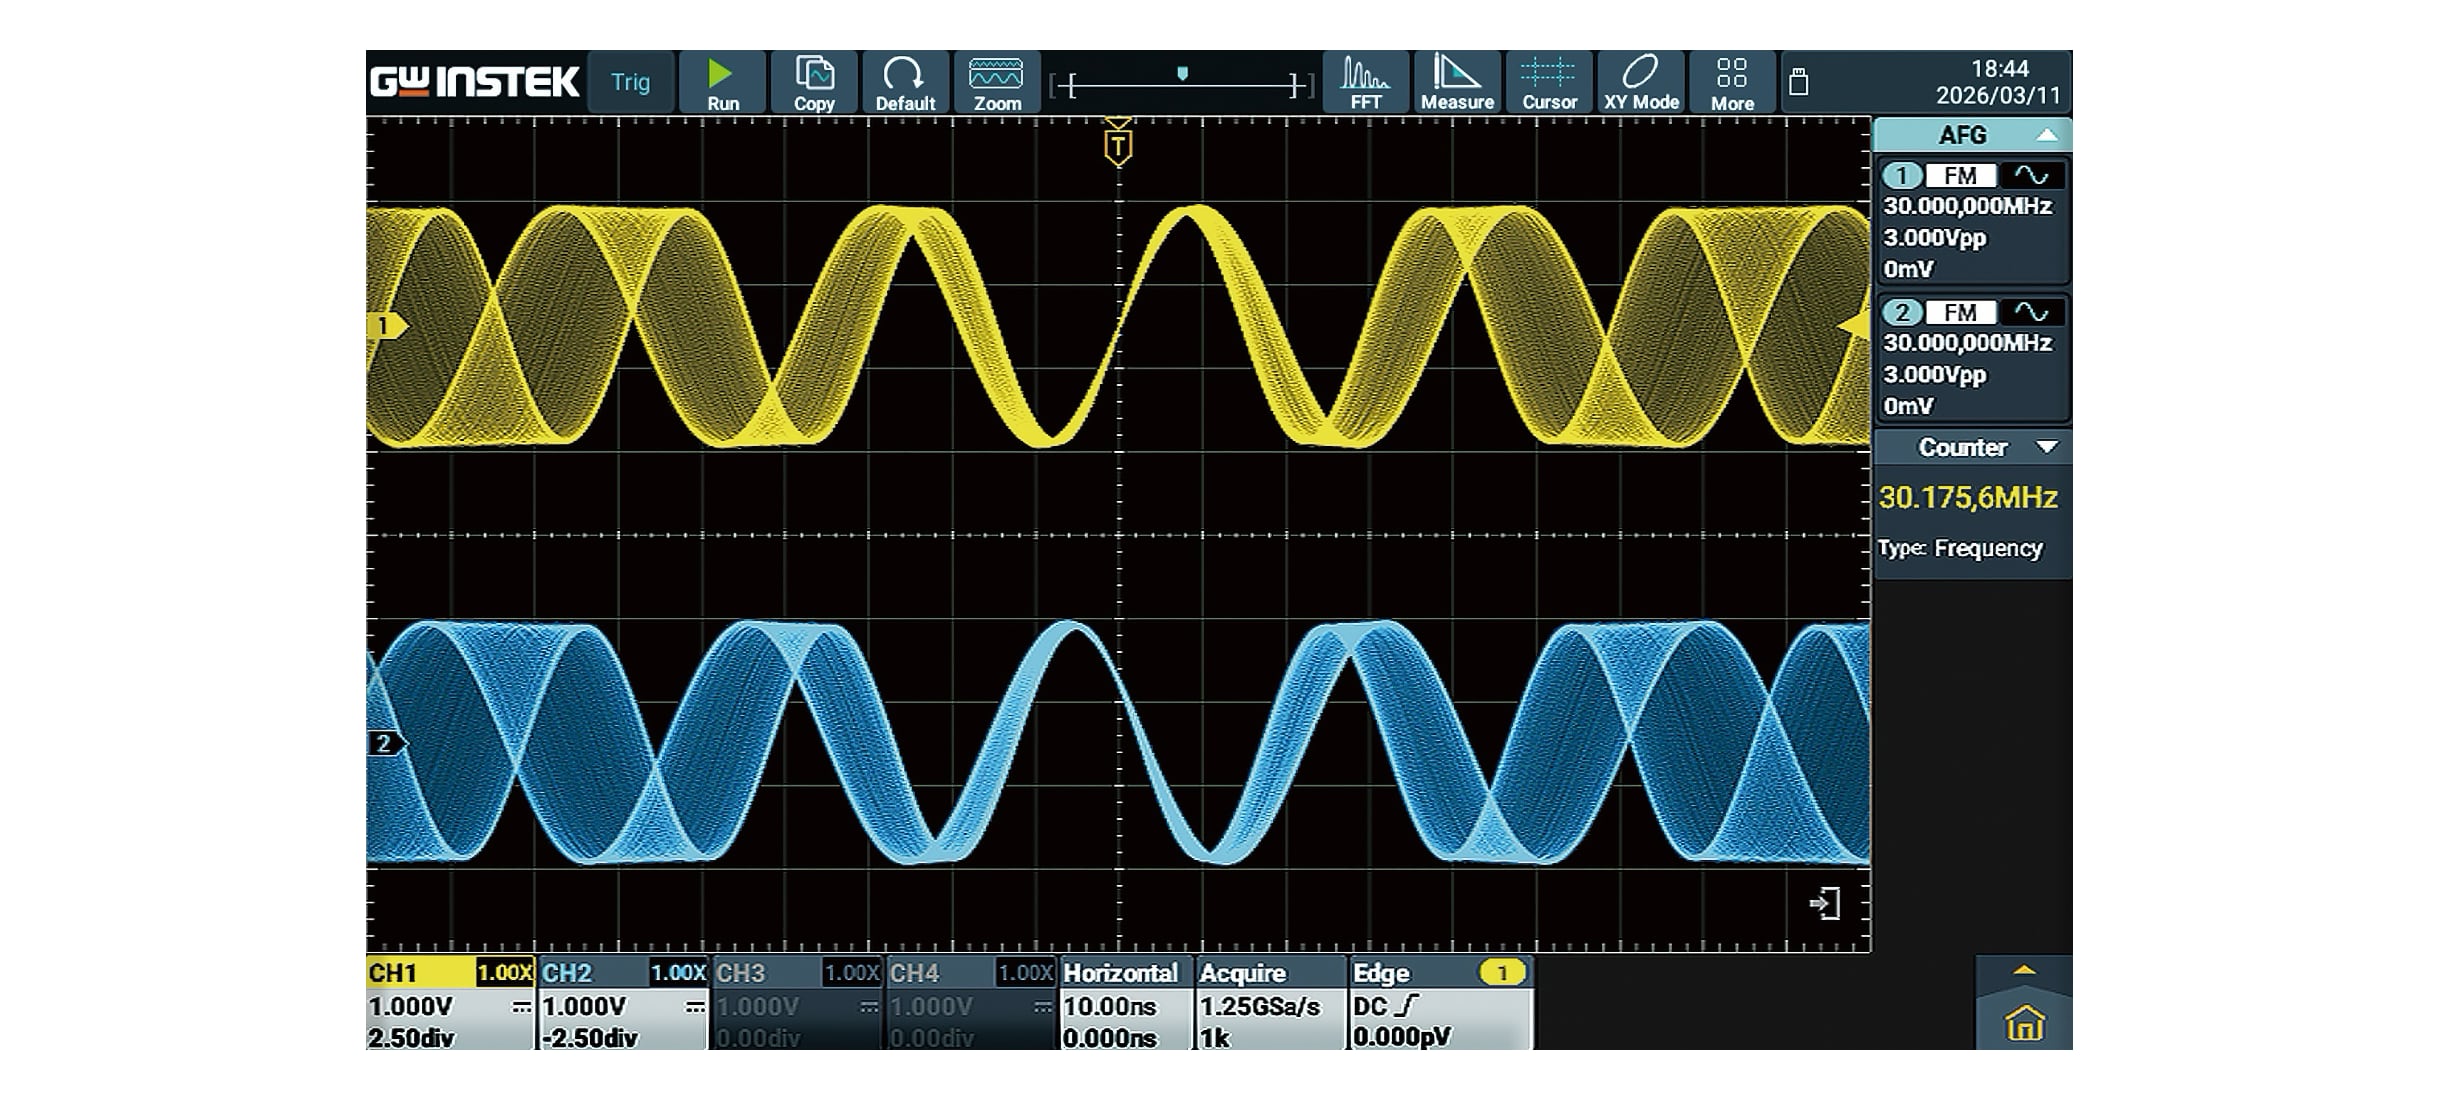This screenshot has height=1100, width=2440.
Task: Click the clock showing 18:44
Action: pos(2000,69)
